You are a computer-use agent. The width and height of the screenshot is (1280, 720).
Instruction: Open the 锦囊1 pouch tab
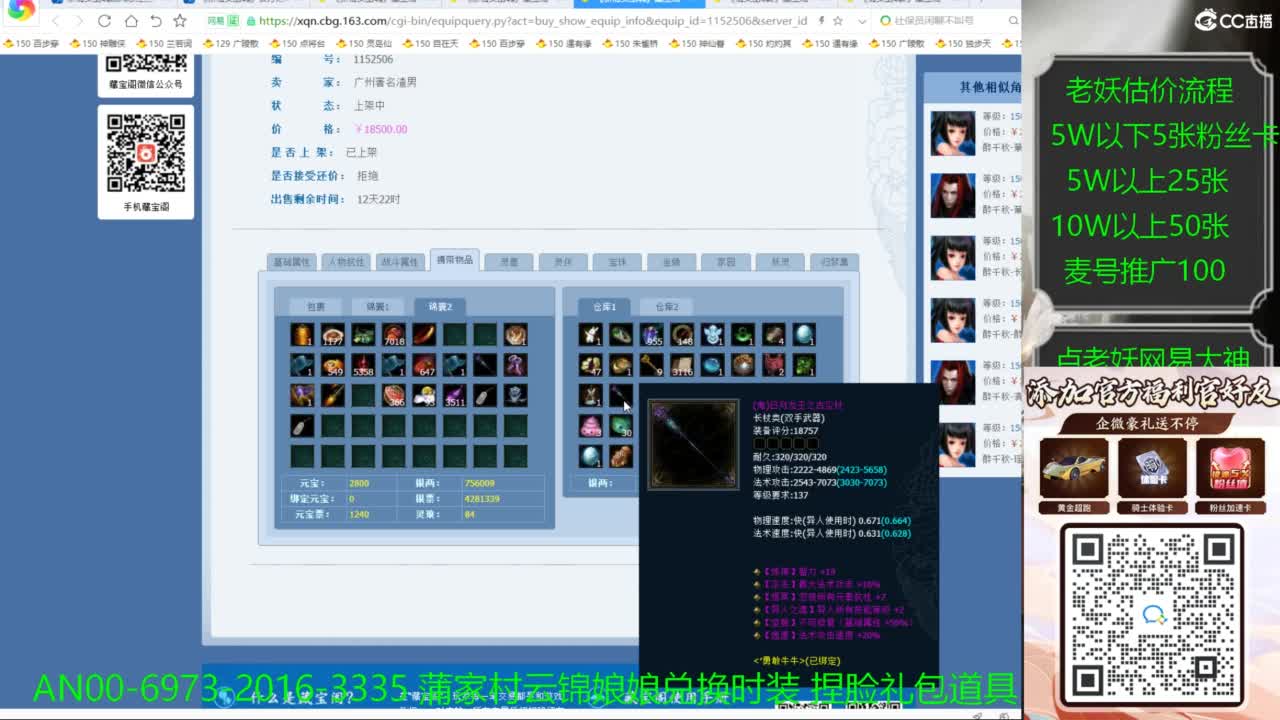coord(377,307)
